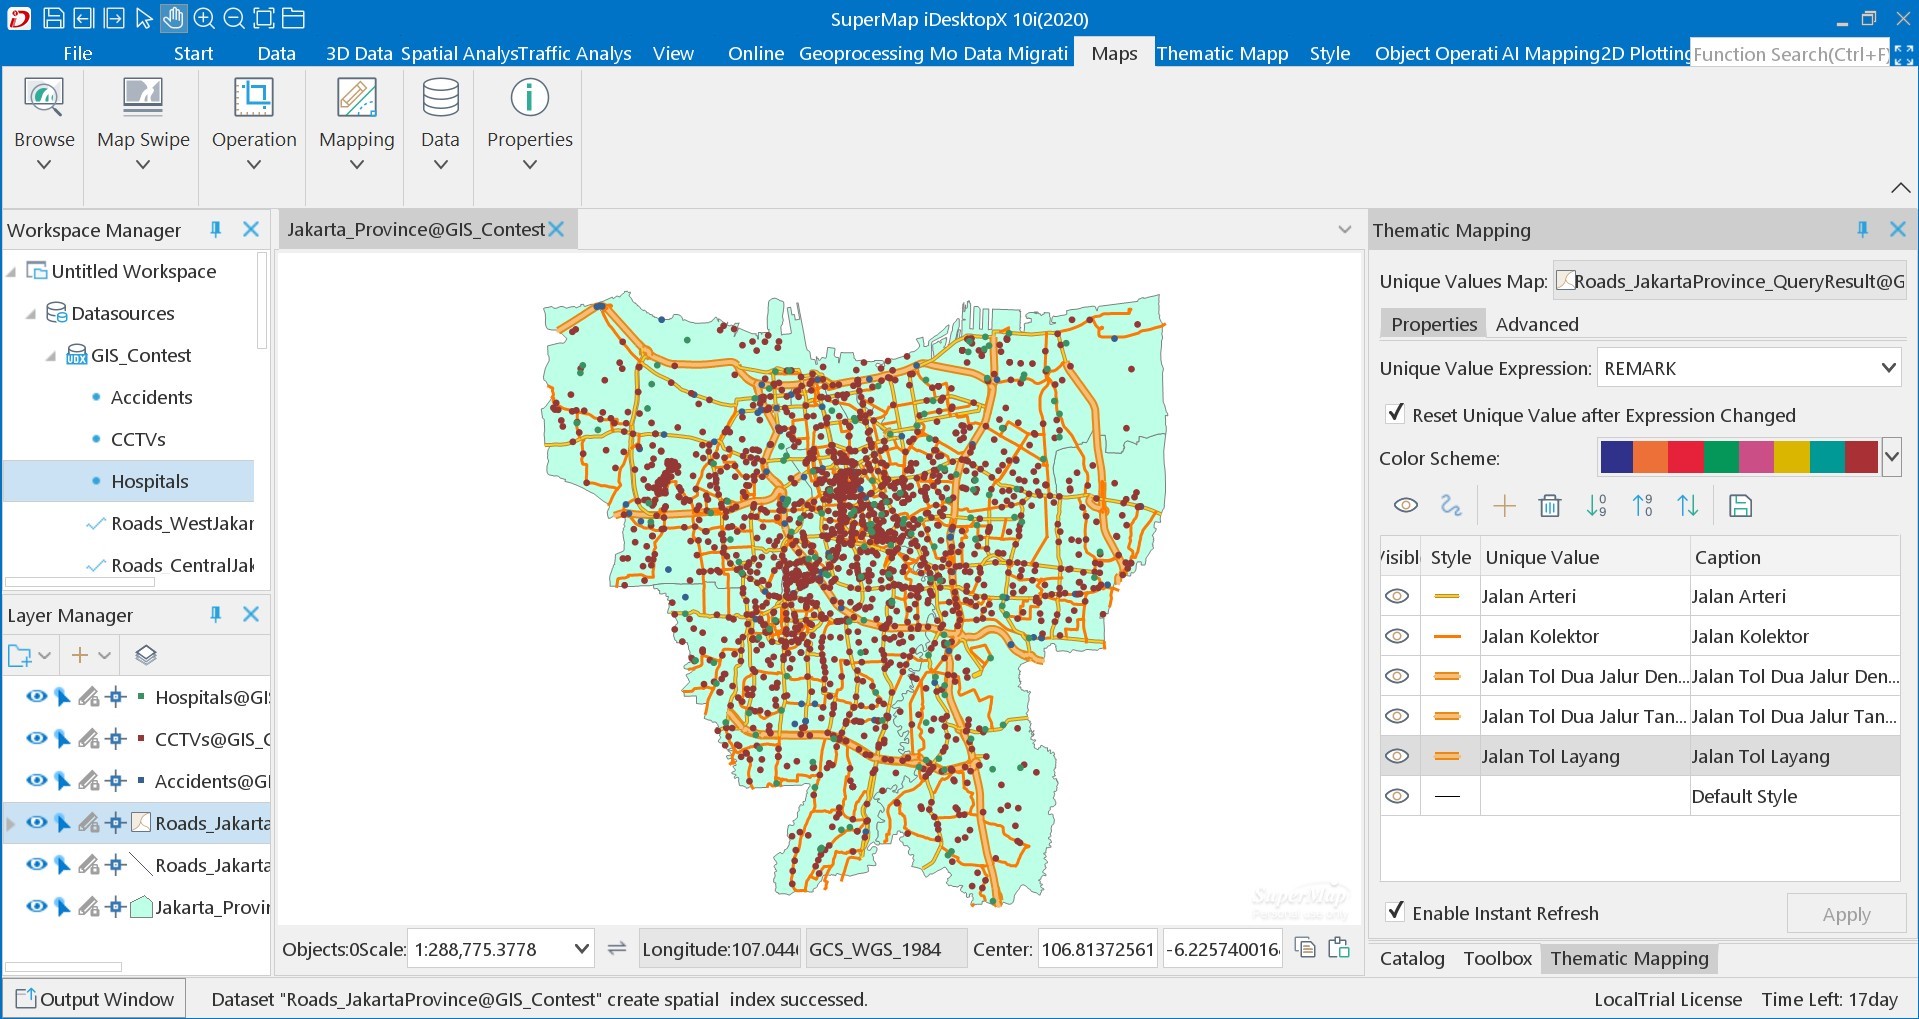1919x1019 pixels.
Task: Open the Browse tool group
Action: click(44, 125)
